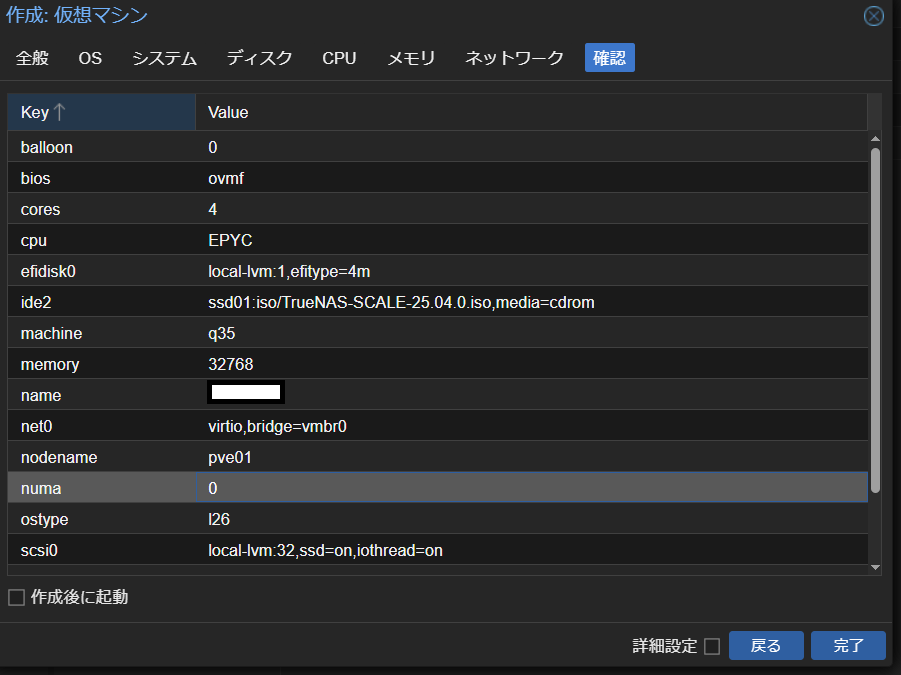This screenshot has width=901, height=675.
Task: Click the scrollbar down arrow
Action: point(876,567)
